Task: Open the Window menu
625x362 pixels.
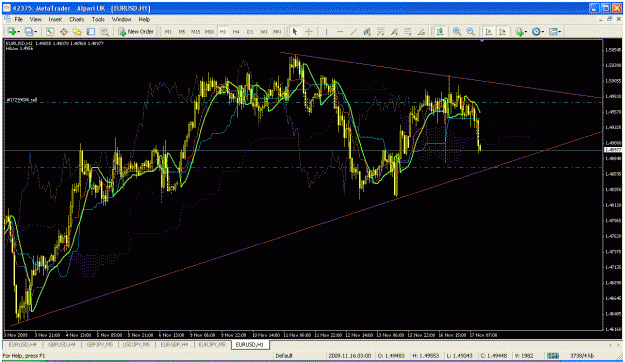Action: [x=121, y=19]
